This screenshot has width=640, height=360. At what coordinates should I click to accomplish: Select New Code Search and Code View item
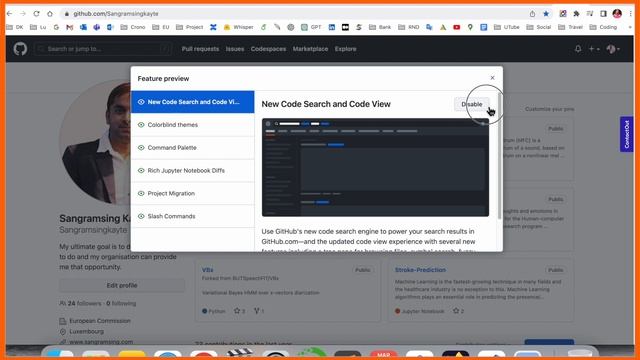point(193,102)
